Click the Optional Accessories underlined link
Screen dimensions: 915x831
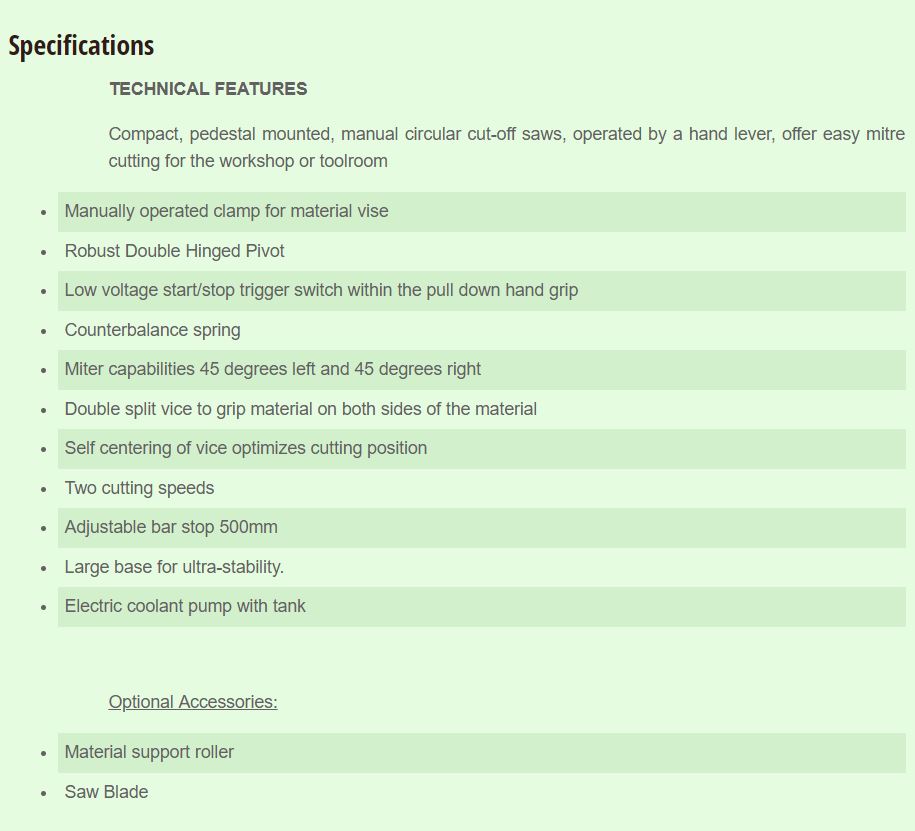pos(193,701)
